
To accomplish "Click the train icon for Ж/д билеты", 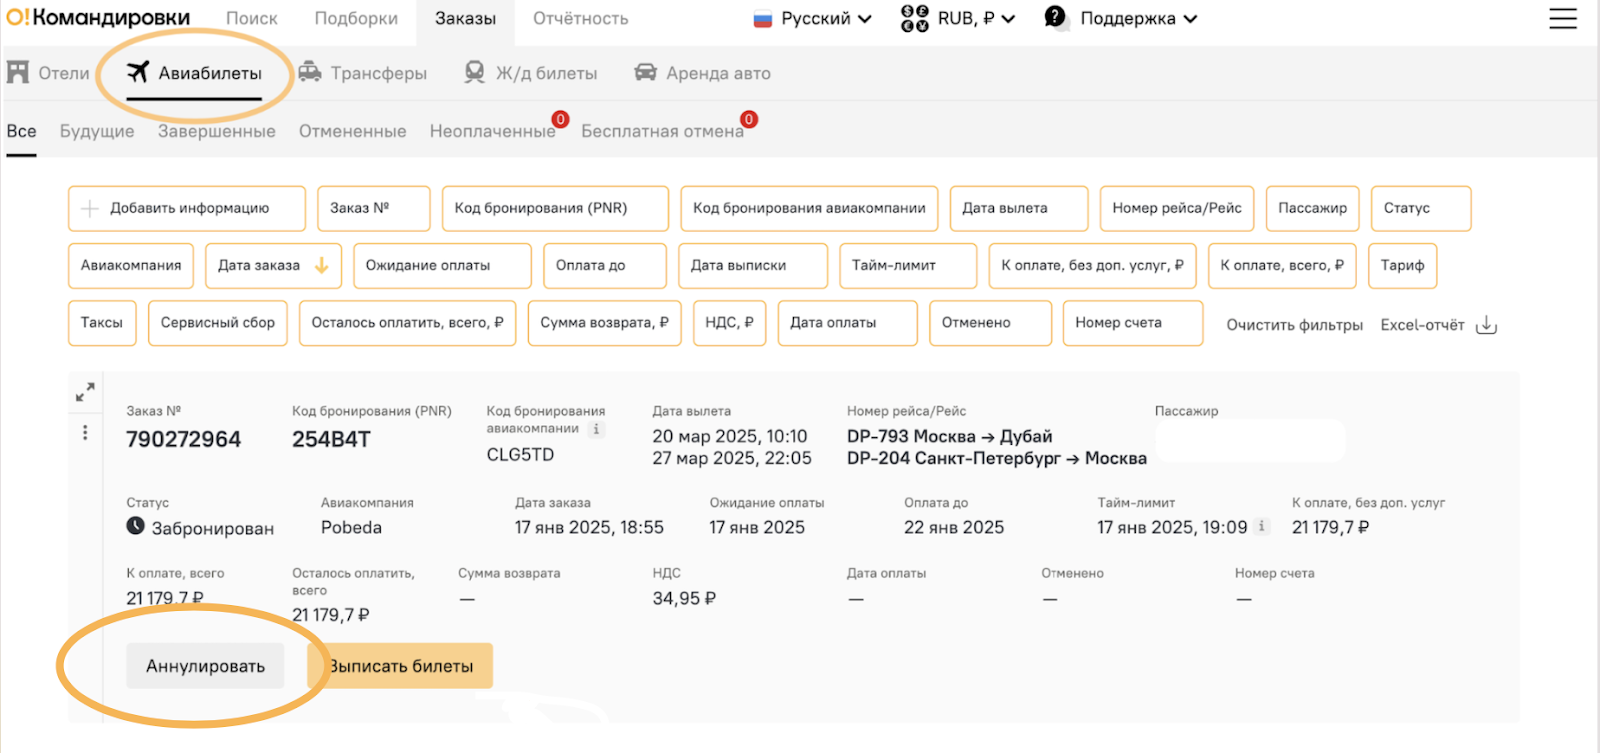I will pos(475,72).
